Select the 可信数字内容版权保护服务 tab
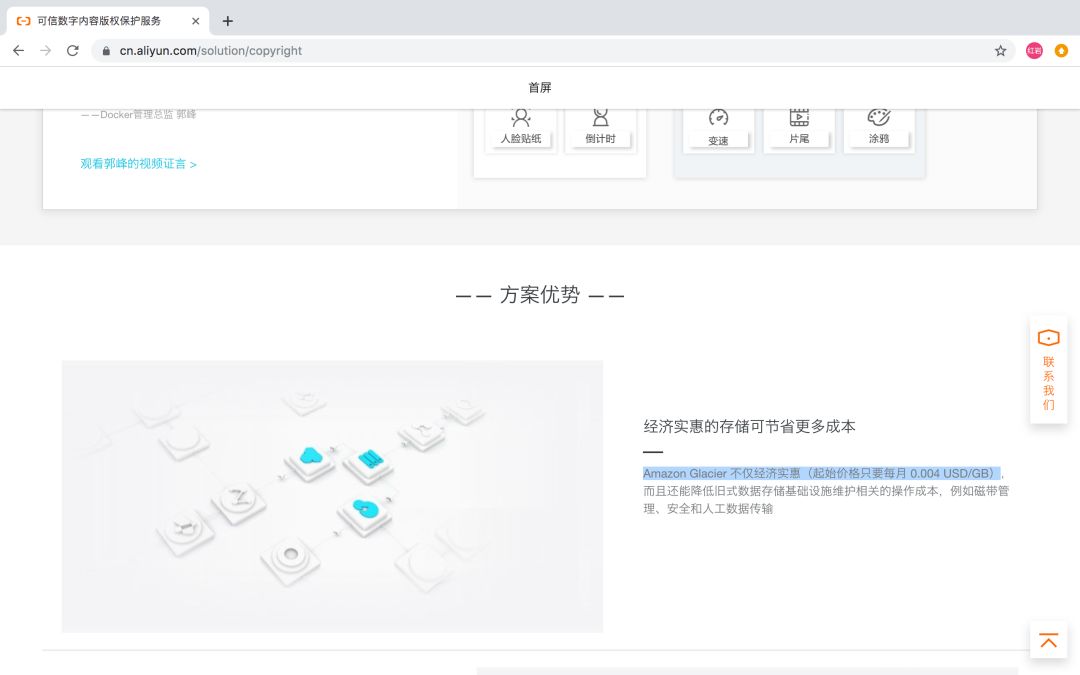1080x675 pixels. pyautogui.click(x=107, y=21)
